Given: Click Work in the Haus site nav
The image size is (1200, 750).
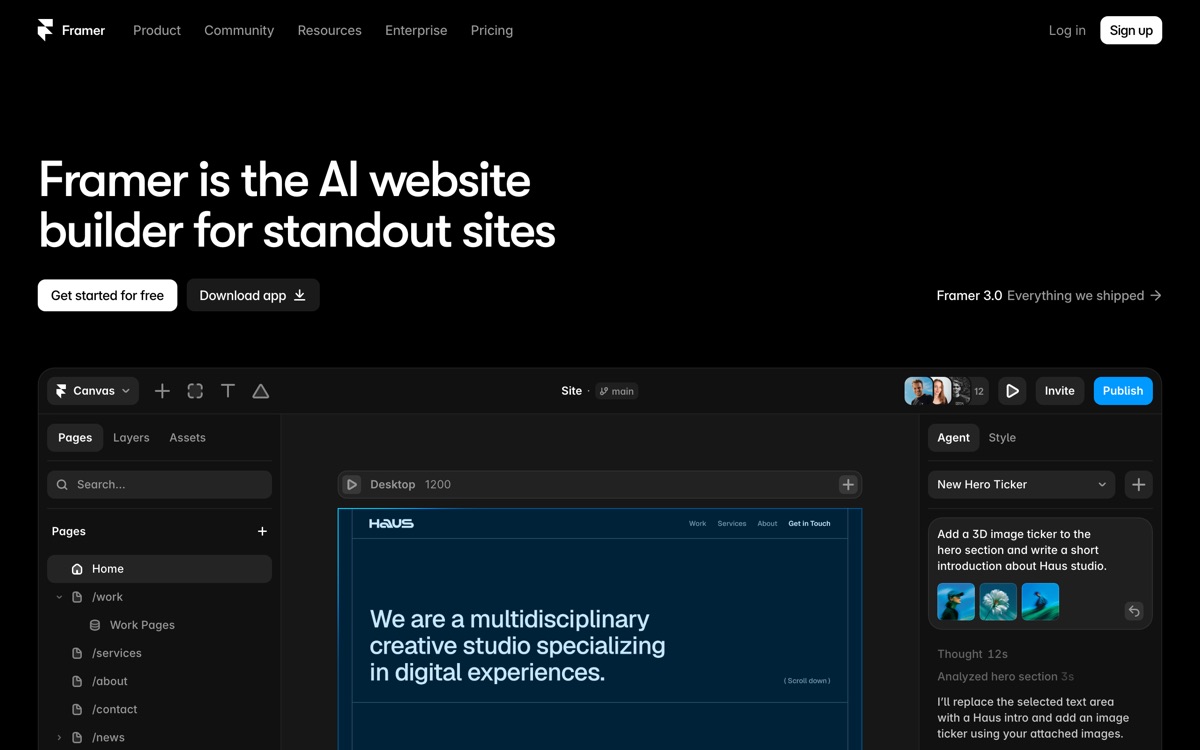Looking at the screenshot, I should 698,523.
